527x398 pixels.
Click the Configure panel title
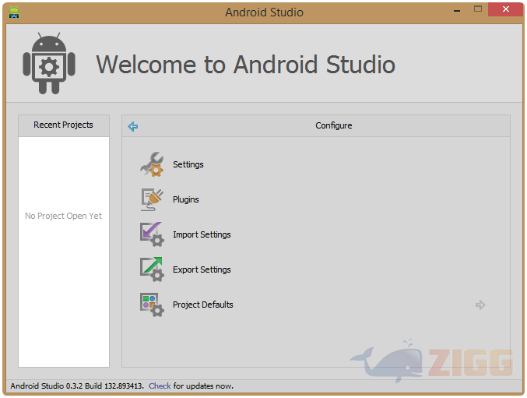point(334,126)
